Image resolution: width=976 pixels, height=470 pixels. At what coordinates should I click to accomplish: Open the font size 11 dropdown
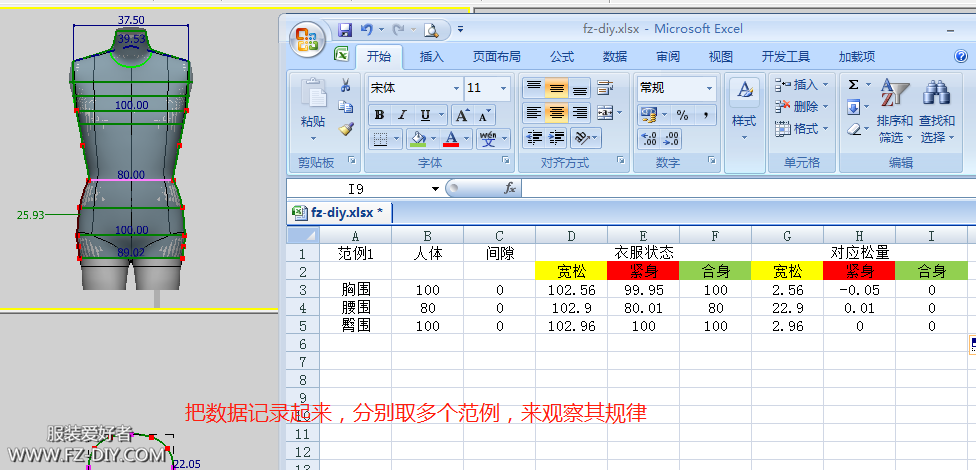[503, 88]
